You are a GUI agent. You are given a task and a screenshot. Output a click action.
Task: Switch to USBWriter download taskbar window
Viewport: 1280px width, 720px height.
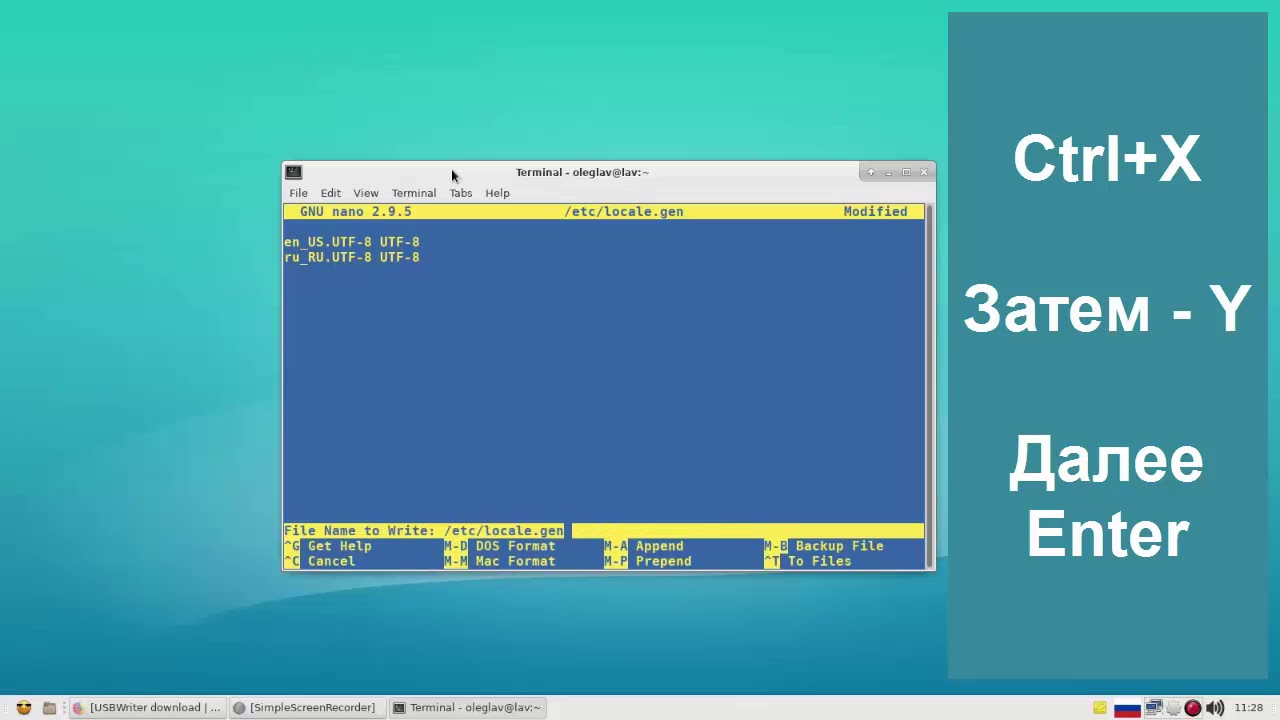(147, 707)
